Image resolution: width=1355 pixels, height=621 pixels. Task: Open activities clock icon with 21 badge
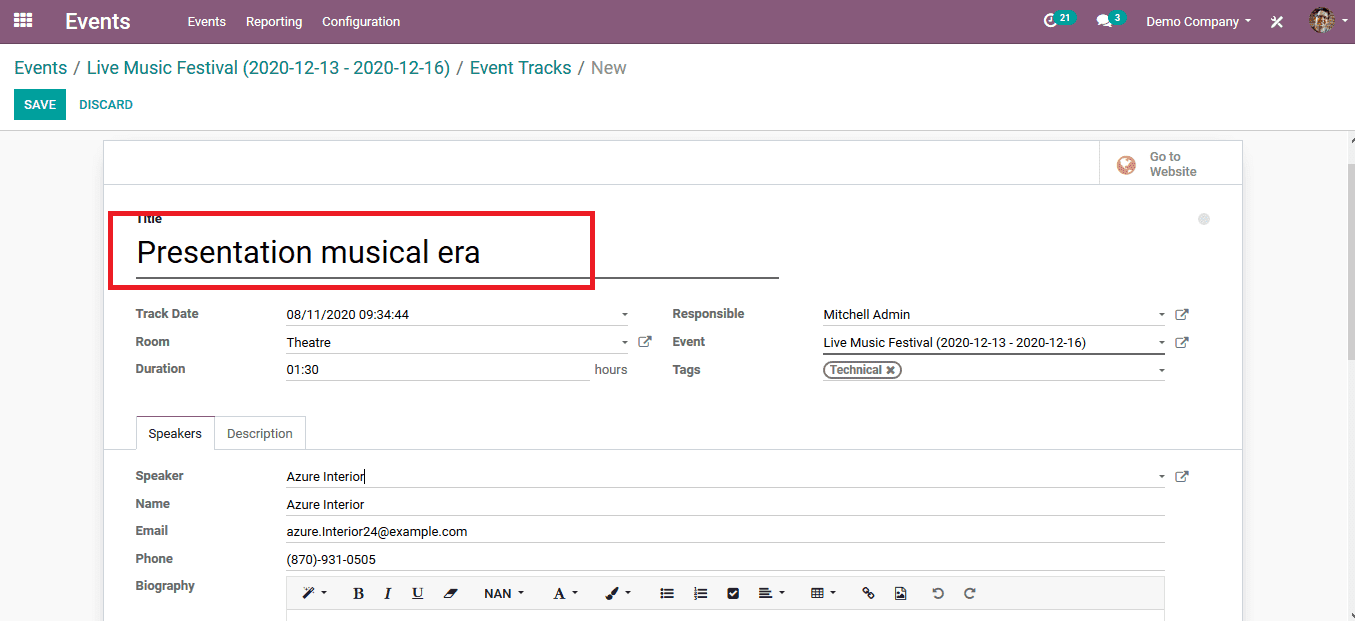point(1057,20)
